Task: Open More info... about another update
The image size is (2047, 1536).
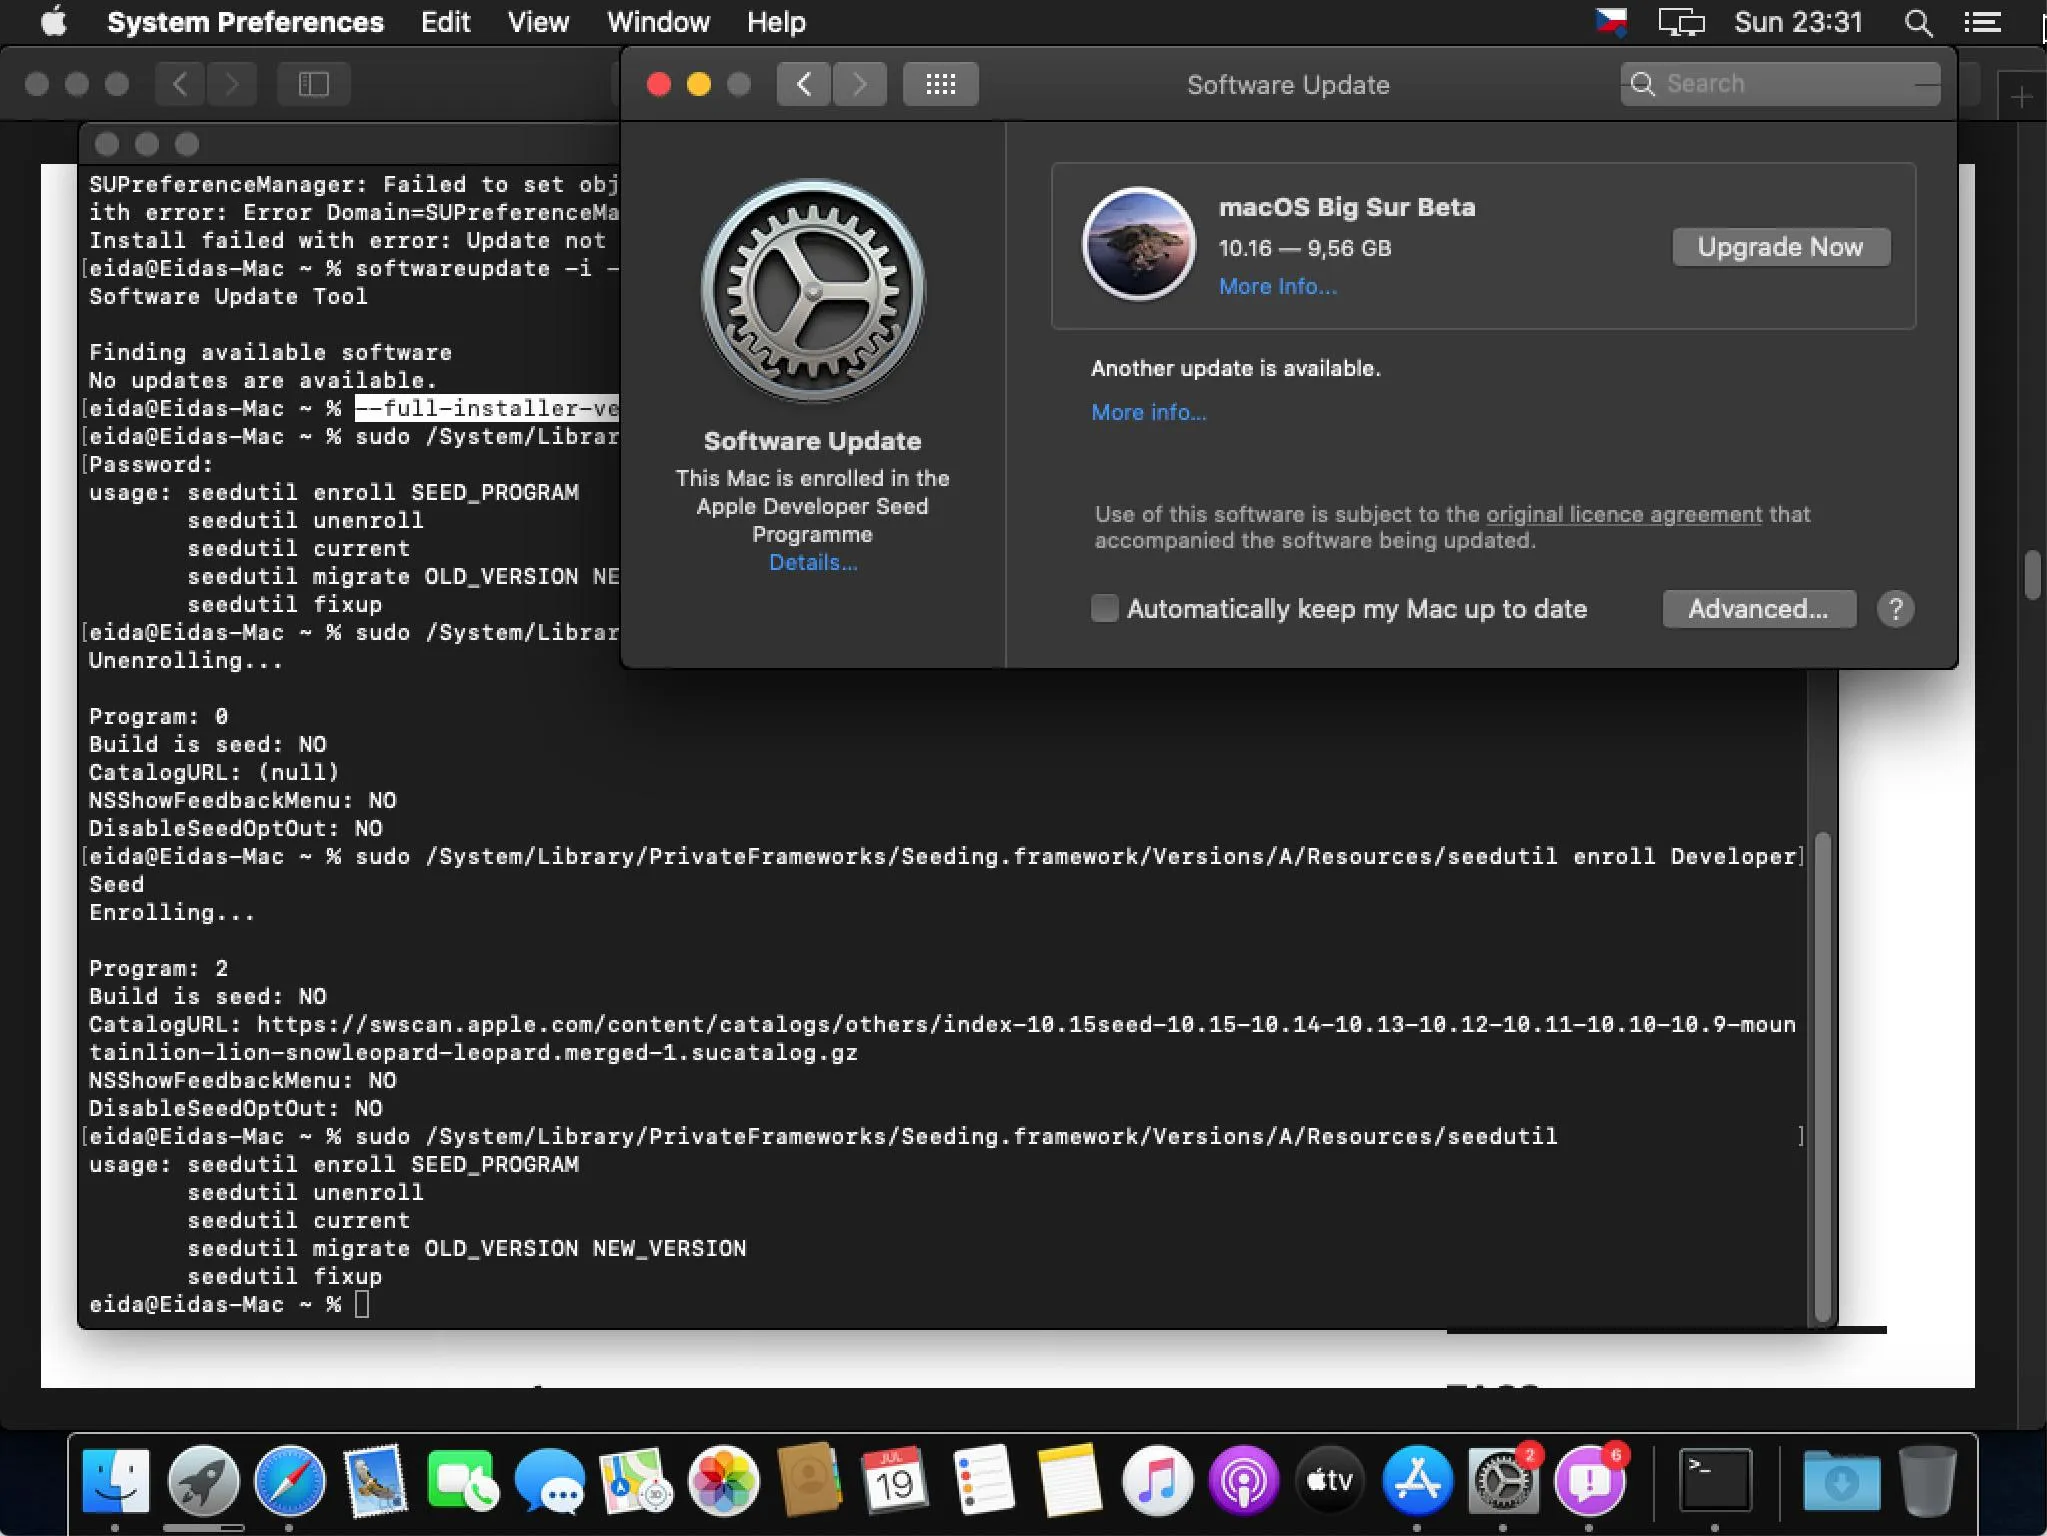Action: pos(1148,412)
